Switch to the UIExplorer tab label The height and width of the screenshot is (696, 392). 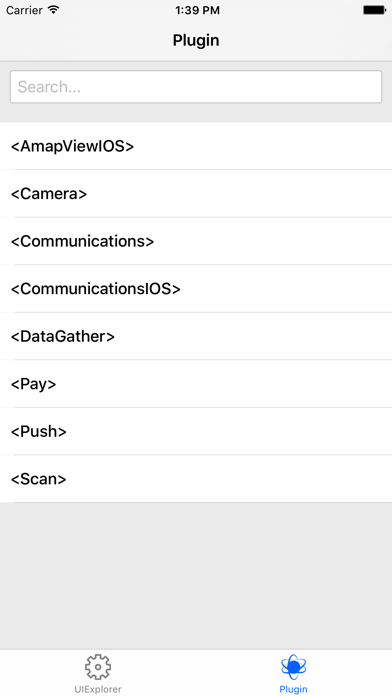(98, 689)
